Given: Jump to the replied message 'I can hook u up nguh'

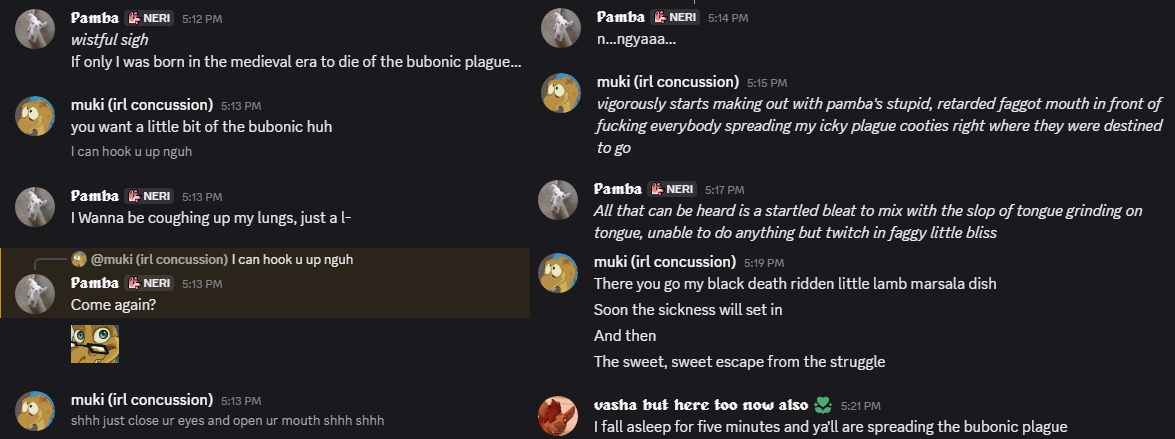Looking at the screenshot, I should 292,260.
